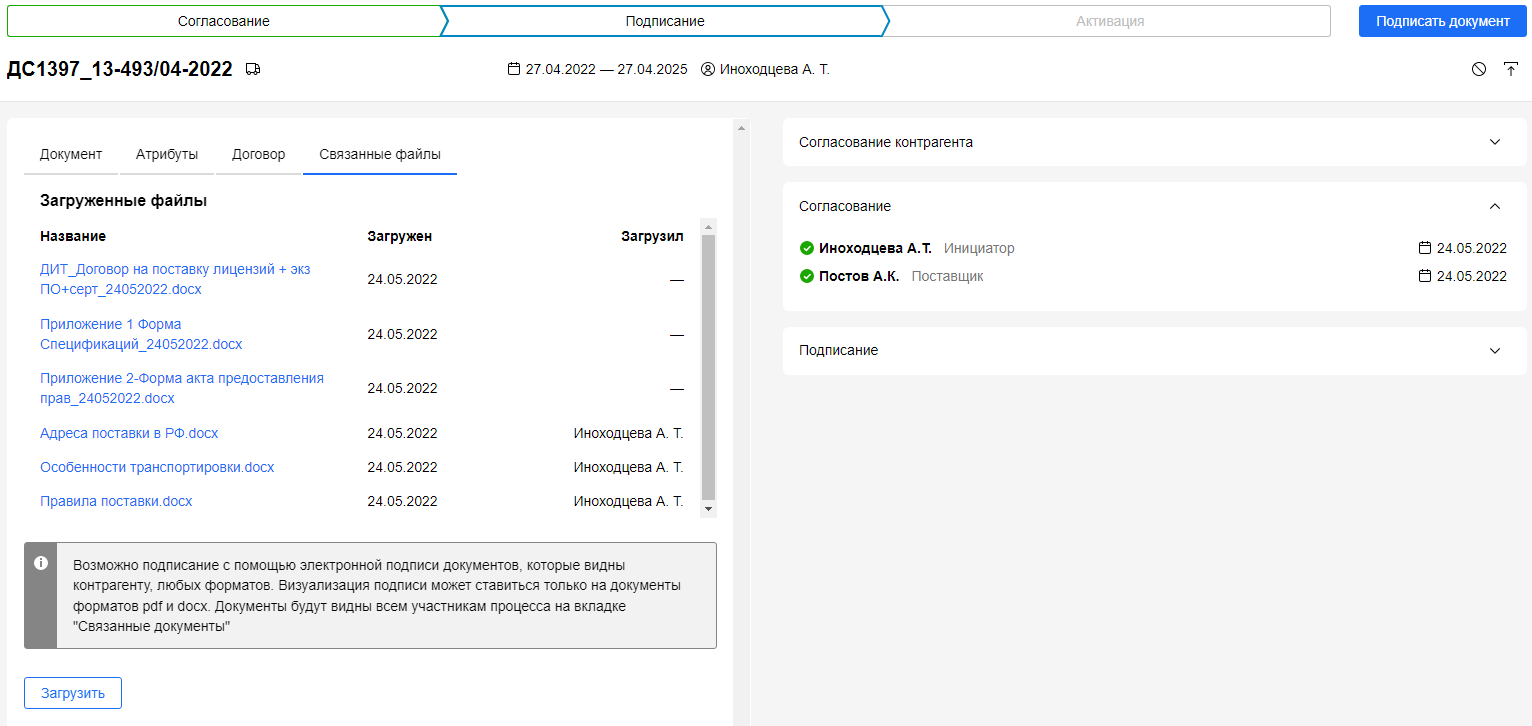Click green check icon next to Постов А.К.

(x=807, y=277)
